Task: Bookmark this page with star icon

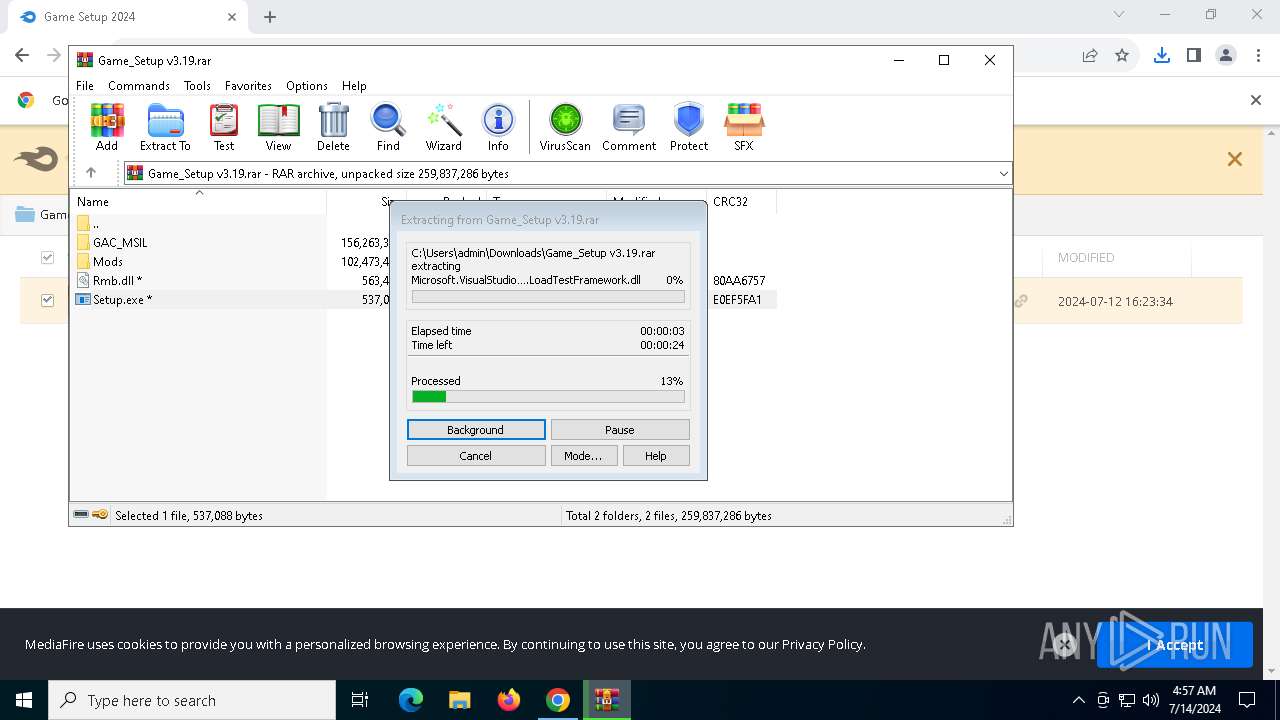Action: coord(1122,56)
